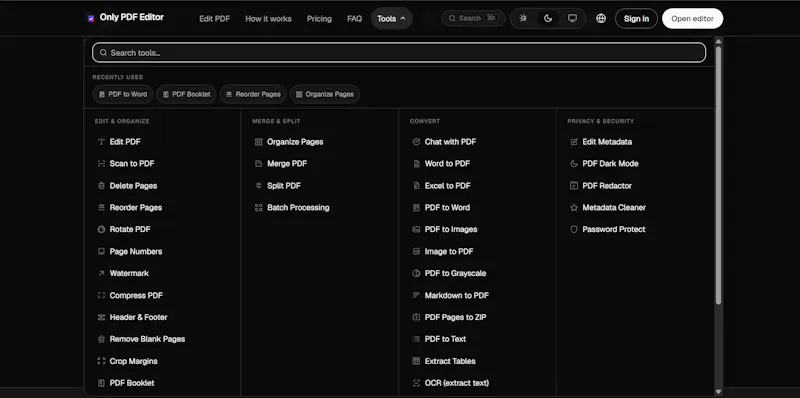Viewport: 800px width, 398px height.
Task: Click the tools menu vertical scrollbar
Action: [718, 175]
